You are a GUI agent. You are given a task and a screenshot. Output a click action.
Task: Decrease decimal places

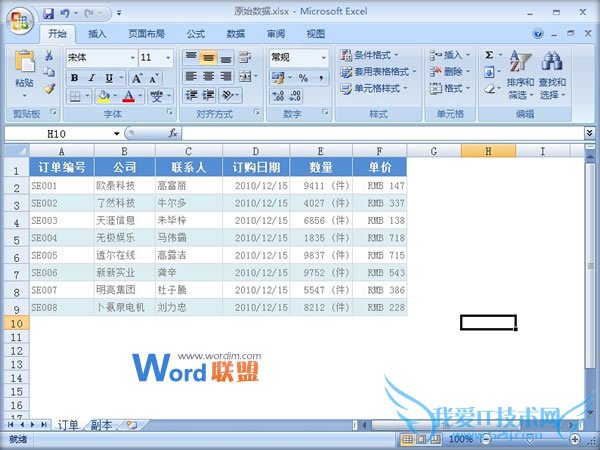click(295, 96)
